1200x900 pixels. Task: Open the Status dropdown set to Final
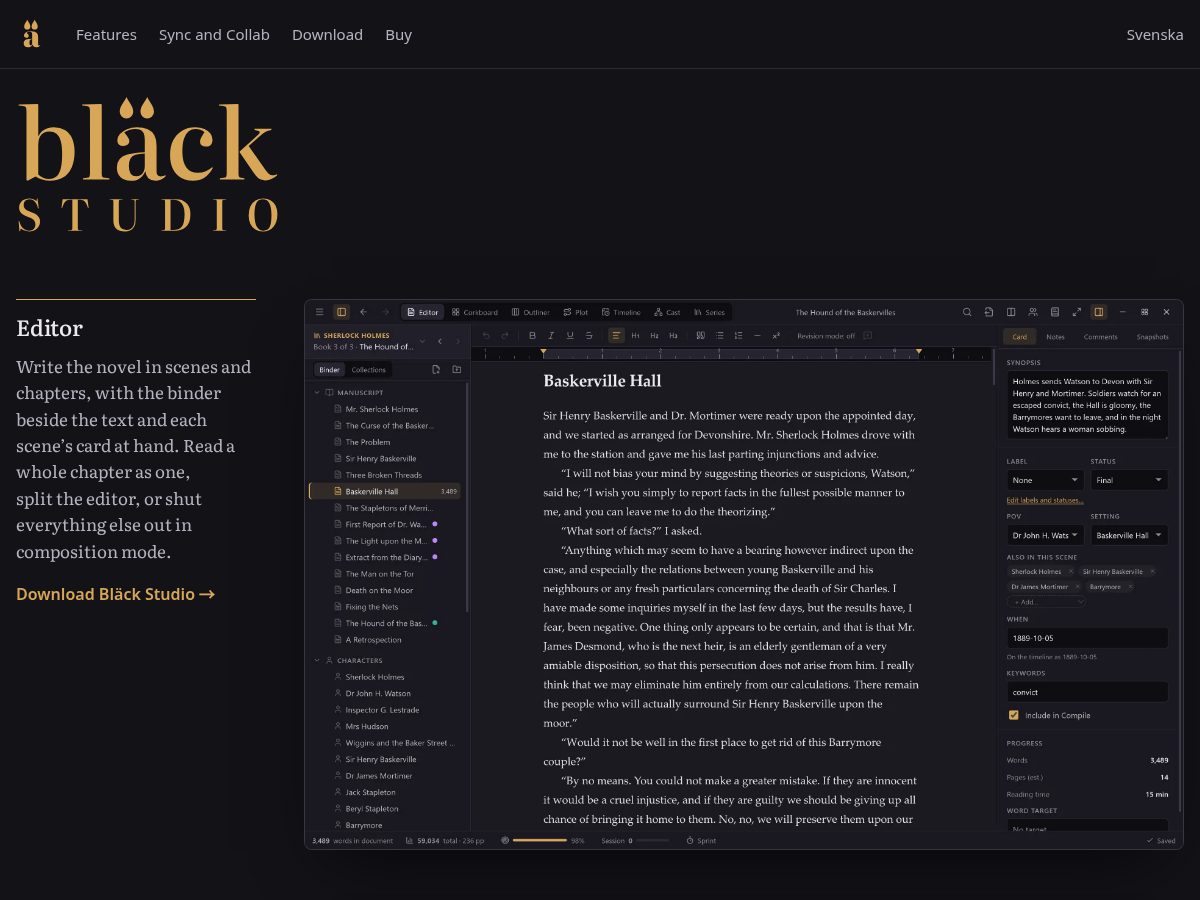coord(1130,480)
